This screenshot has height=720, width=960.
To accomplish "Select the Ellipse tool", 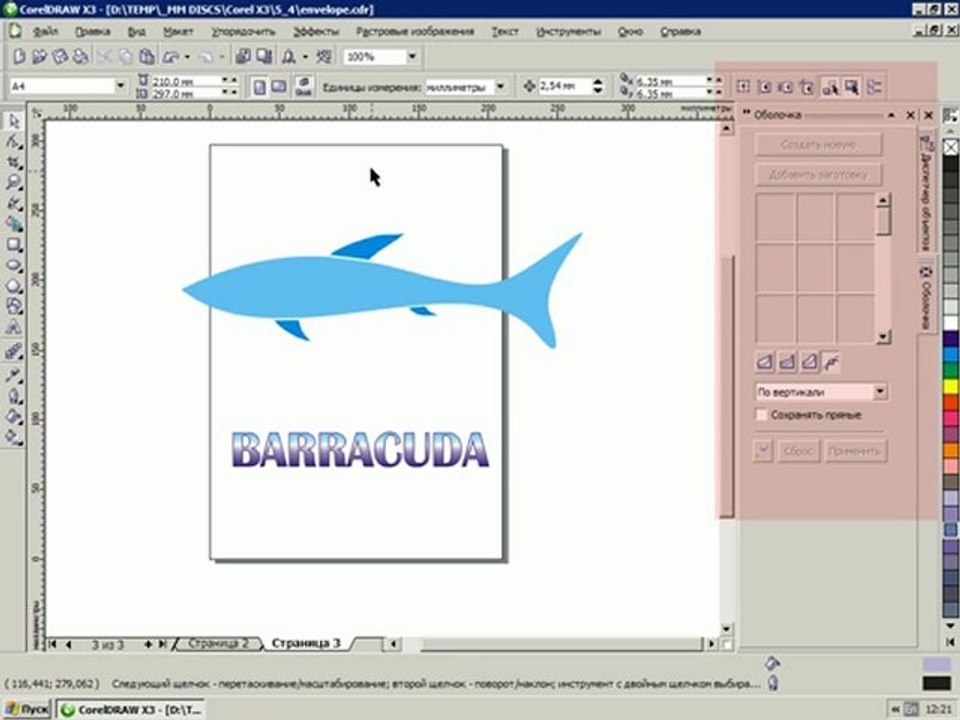I will coord(13,266).
